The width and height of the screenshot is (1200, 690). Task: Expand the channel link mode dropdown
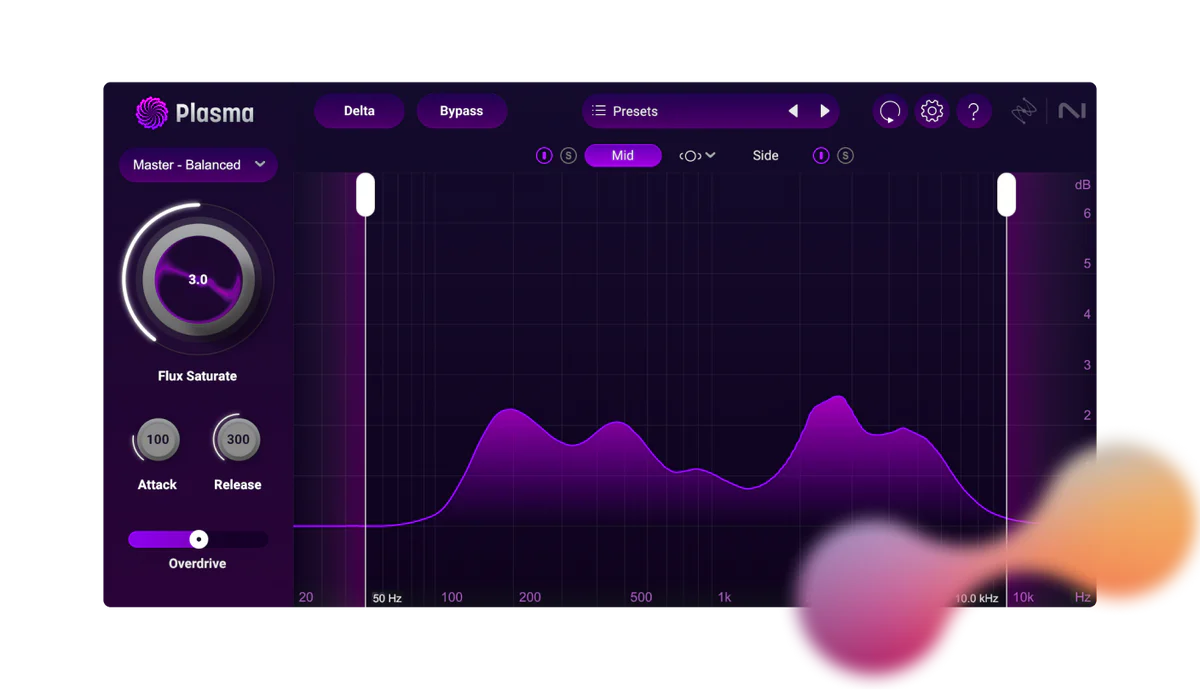tap(697, 156)
